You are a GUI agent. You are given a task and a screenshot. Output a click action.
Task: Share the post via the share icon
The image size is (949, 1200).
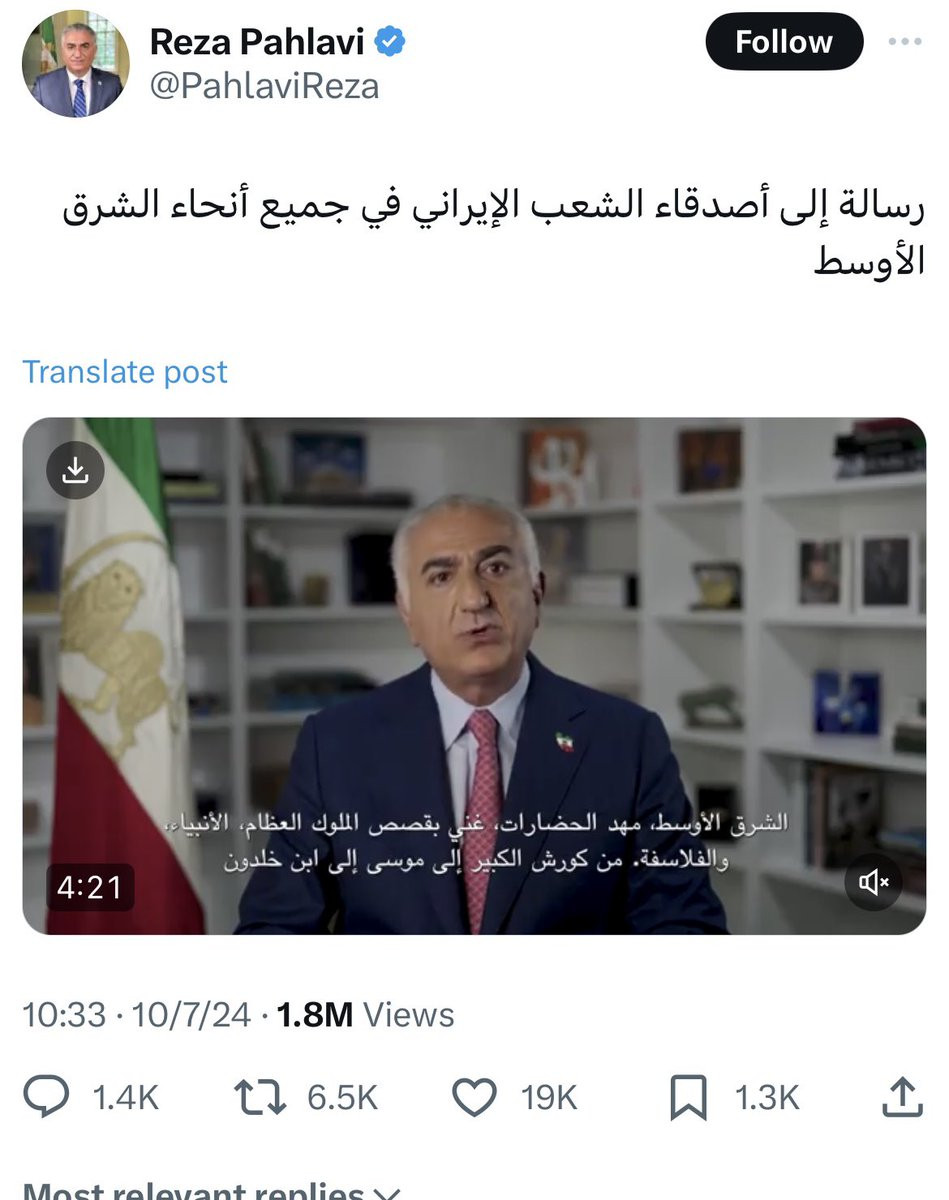click(x=901, y=1096)
